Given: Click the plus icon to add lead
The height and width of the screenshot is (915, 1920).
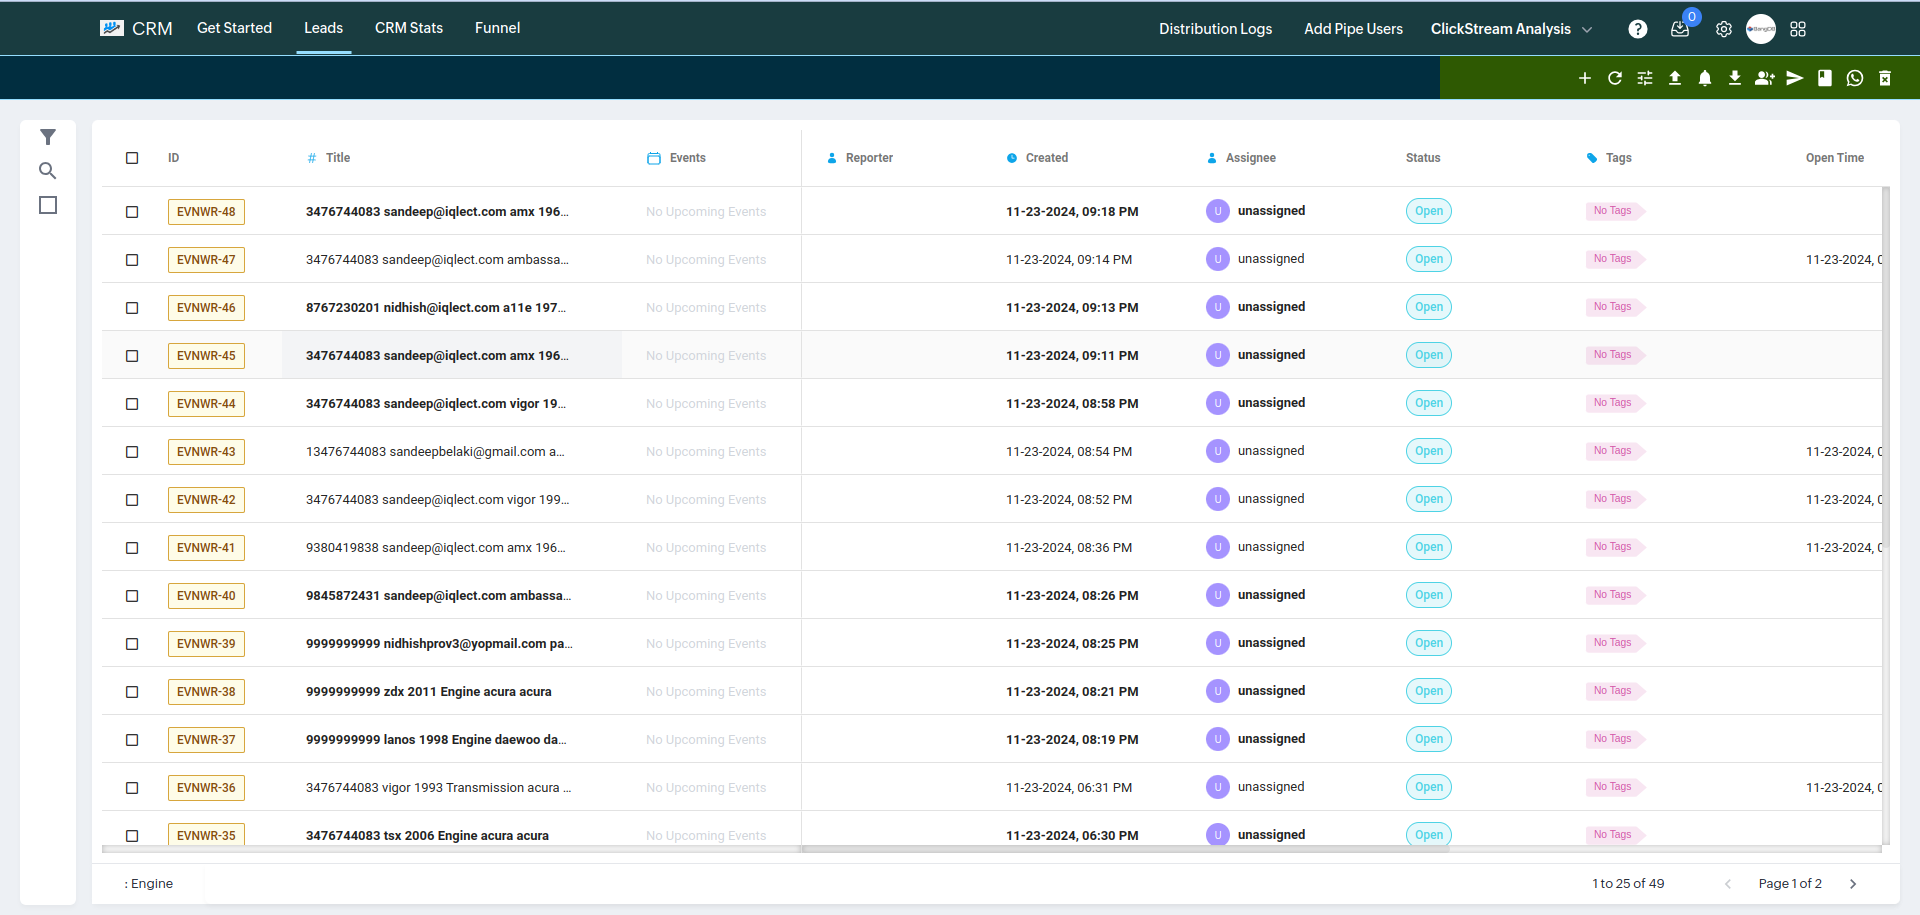Looking at the screenshot, I should click(x=1585, y=78).
